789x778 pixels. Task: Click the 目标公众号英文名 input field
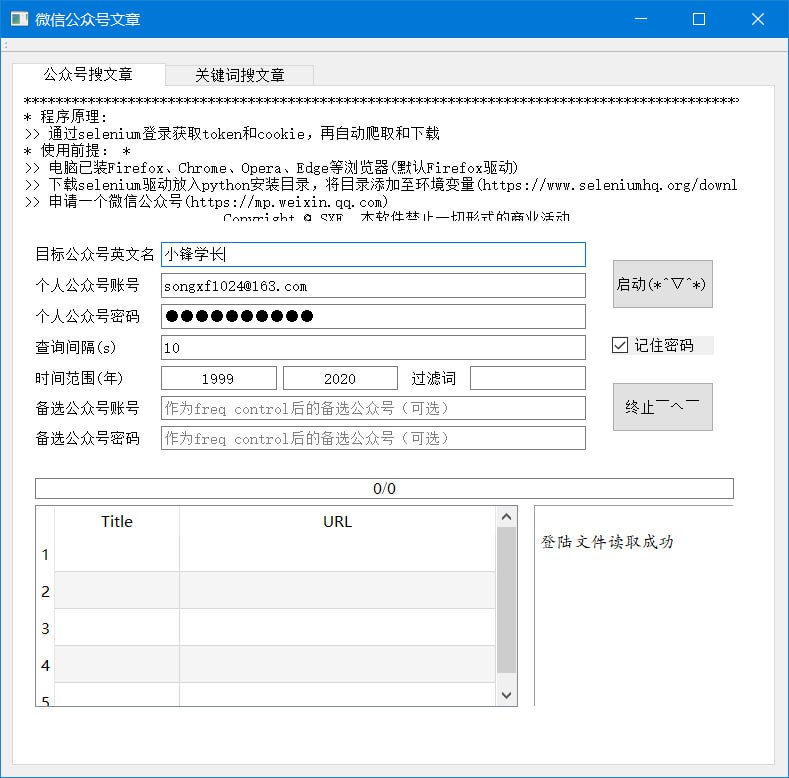point(373,255)
